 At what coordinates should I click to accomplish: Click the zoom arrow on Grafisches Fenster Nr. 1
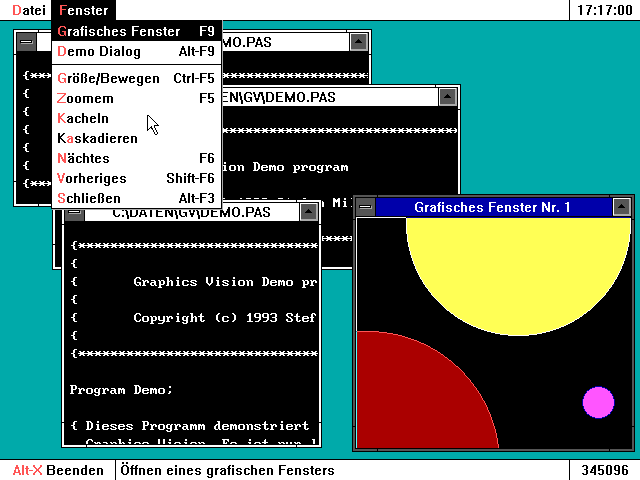pyautogui.click(x=622, y=207)
